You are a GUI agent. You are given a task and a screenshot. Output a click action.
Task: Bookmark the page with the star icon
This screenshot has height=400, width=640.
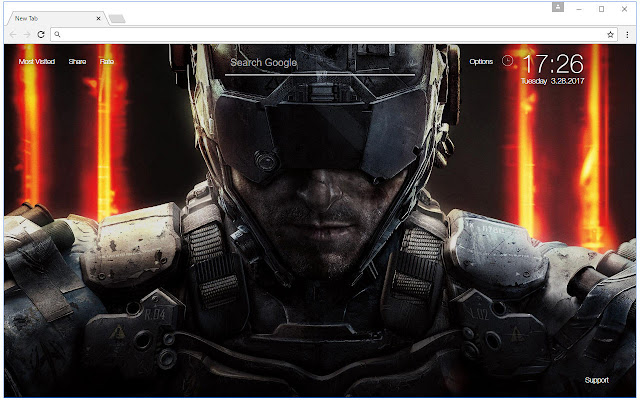[x=610, y=35]
